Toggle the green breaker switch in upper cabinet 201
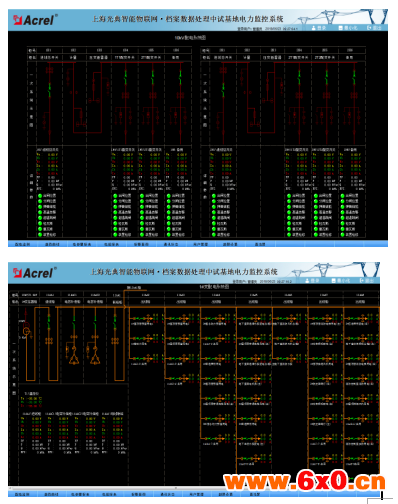398x504 pixels. pyautogui.click(x=223, y=89)
